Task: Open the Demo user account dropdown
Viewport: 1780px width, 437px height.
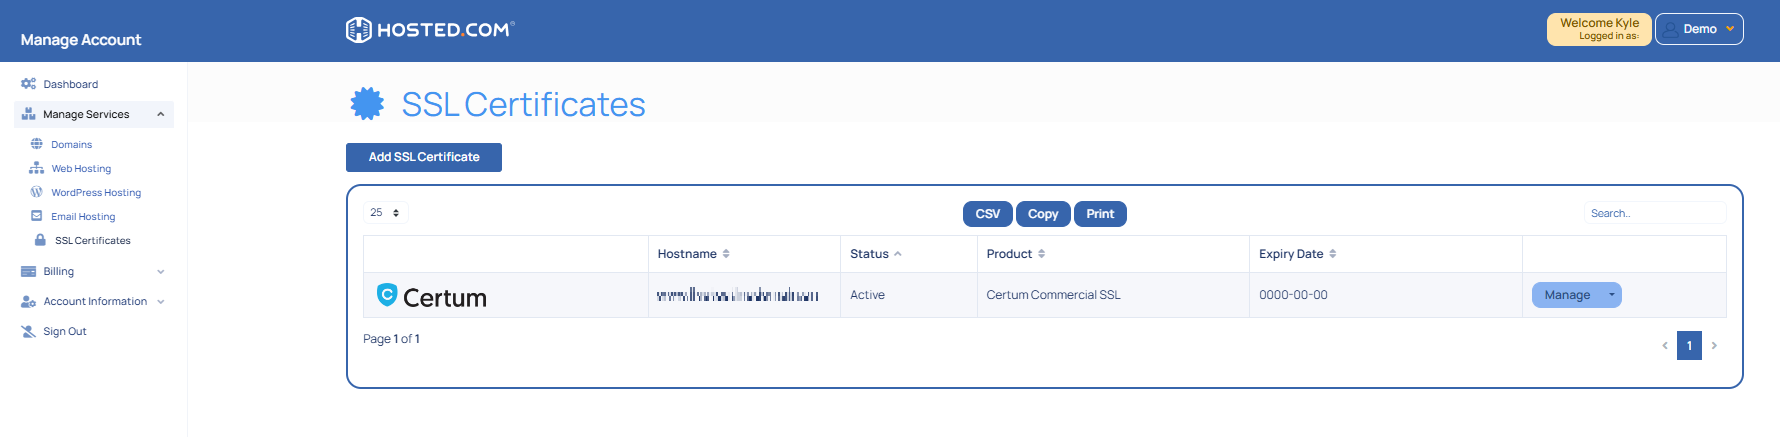Action: tap(1698, 29)
